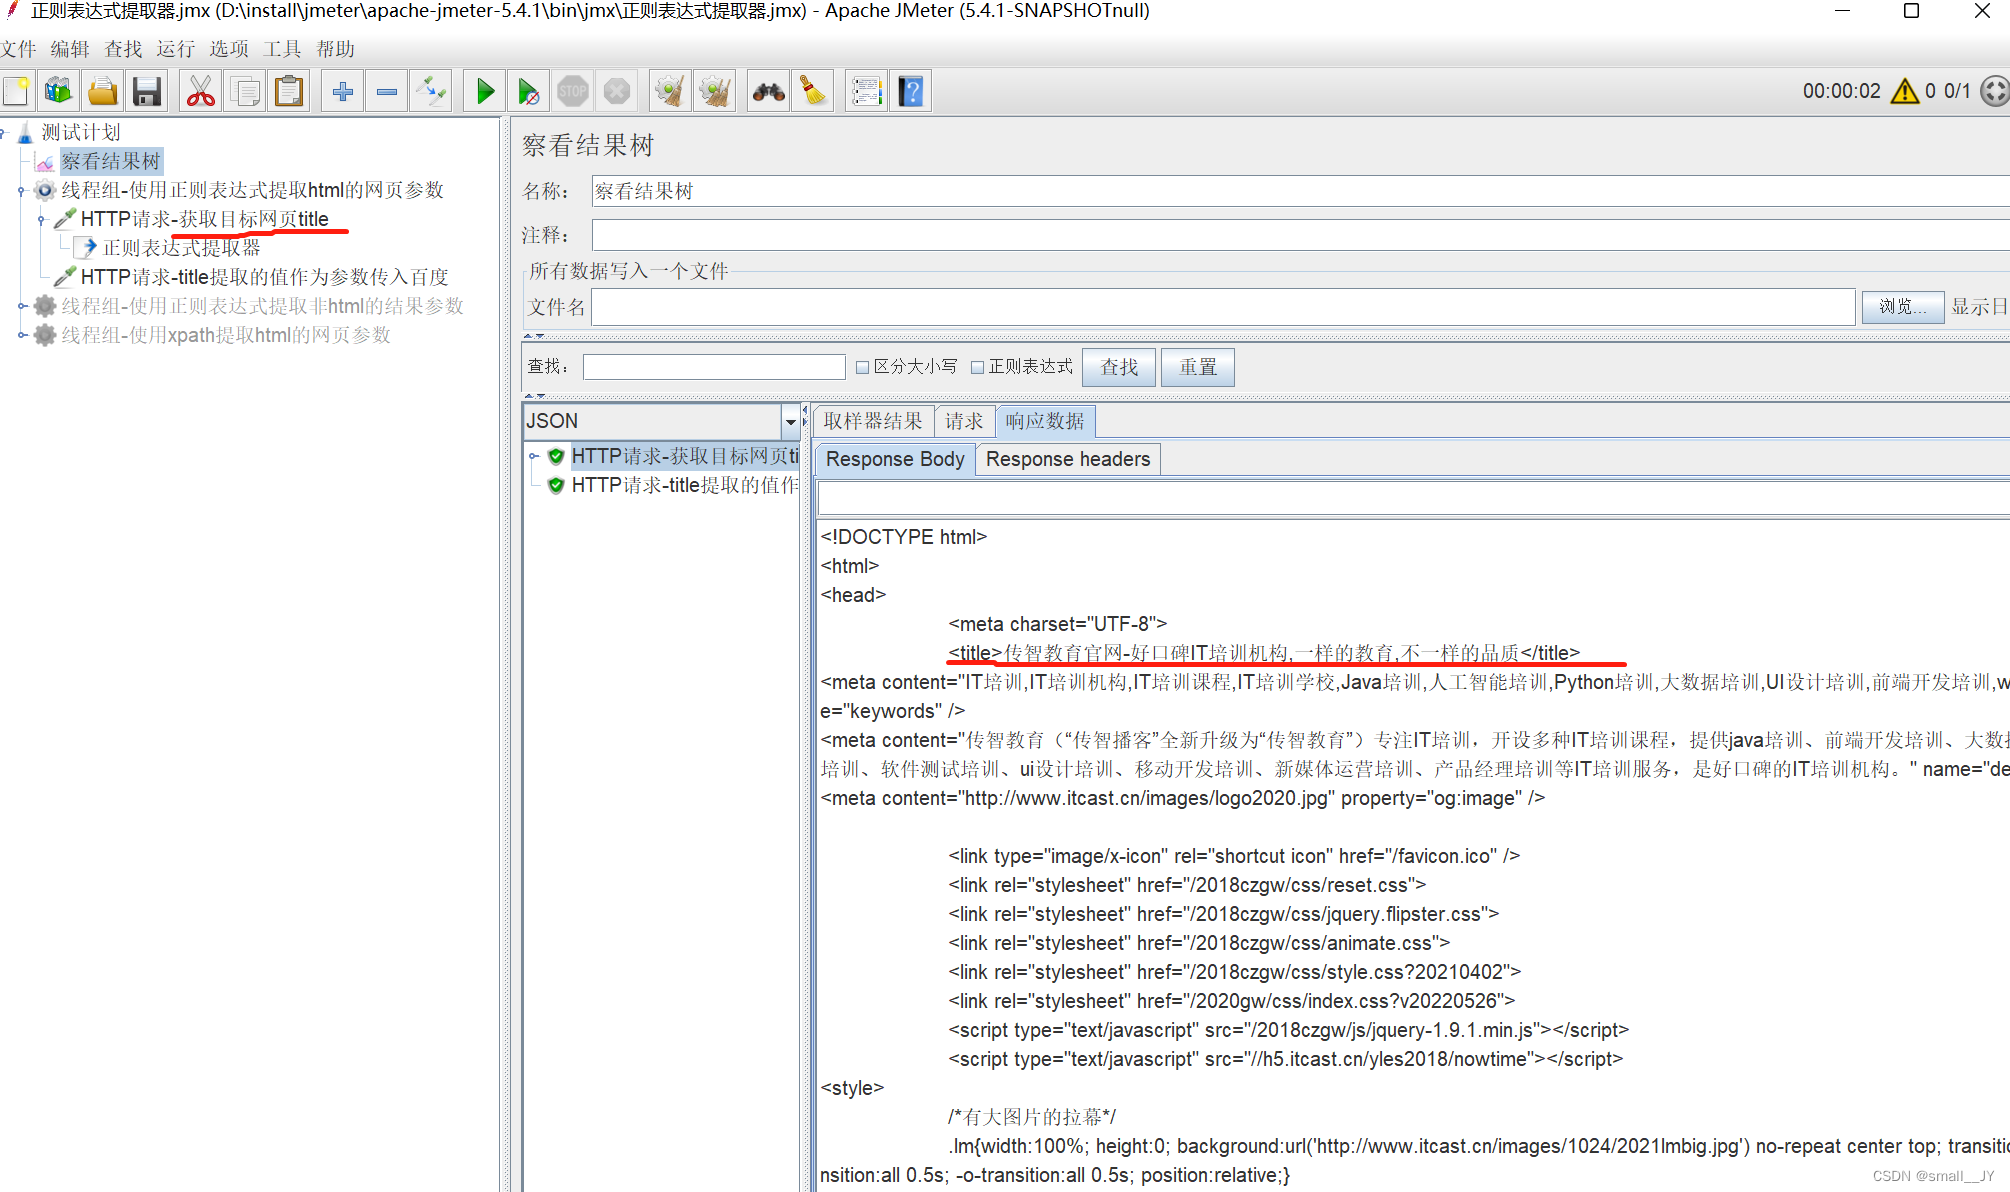Expand the disabled xpath thread group node
2010x1192 pixels.
point(22,335)
